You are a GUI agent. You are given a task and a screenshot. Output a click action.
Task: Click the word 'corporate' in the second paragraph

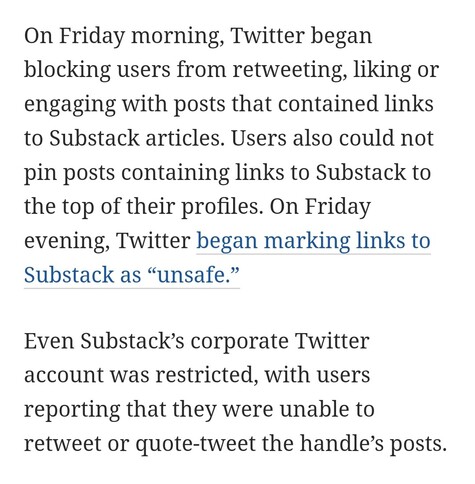(x=239, y=342)
